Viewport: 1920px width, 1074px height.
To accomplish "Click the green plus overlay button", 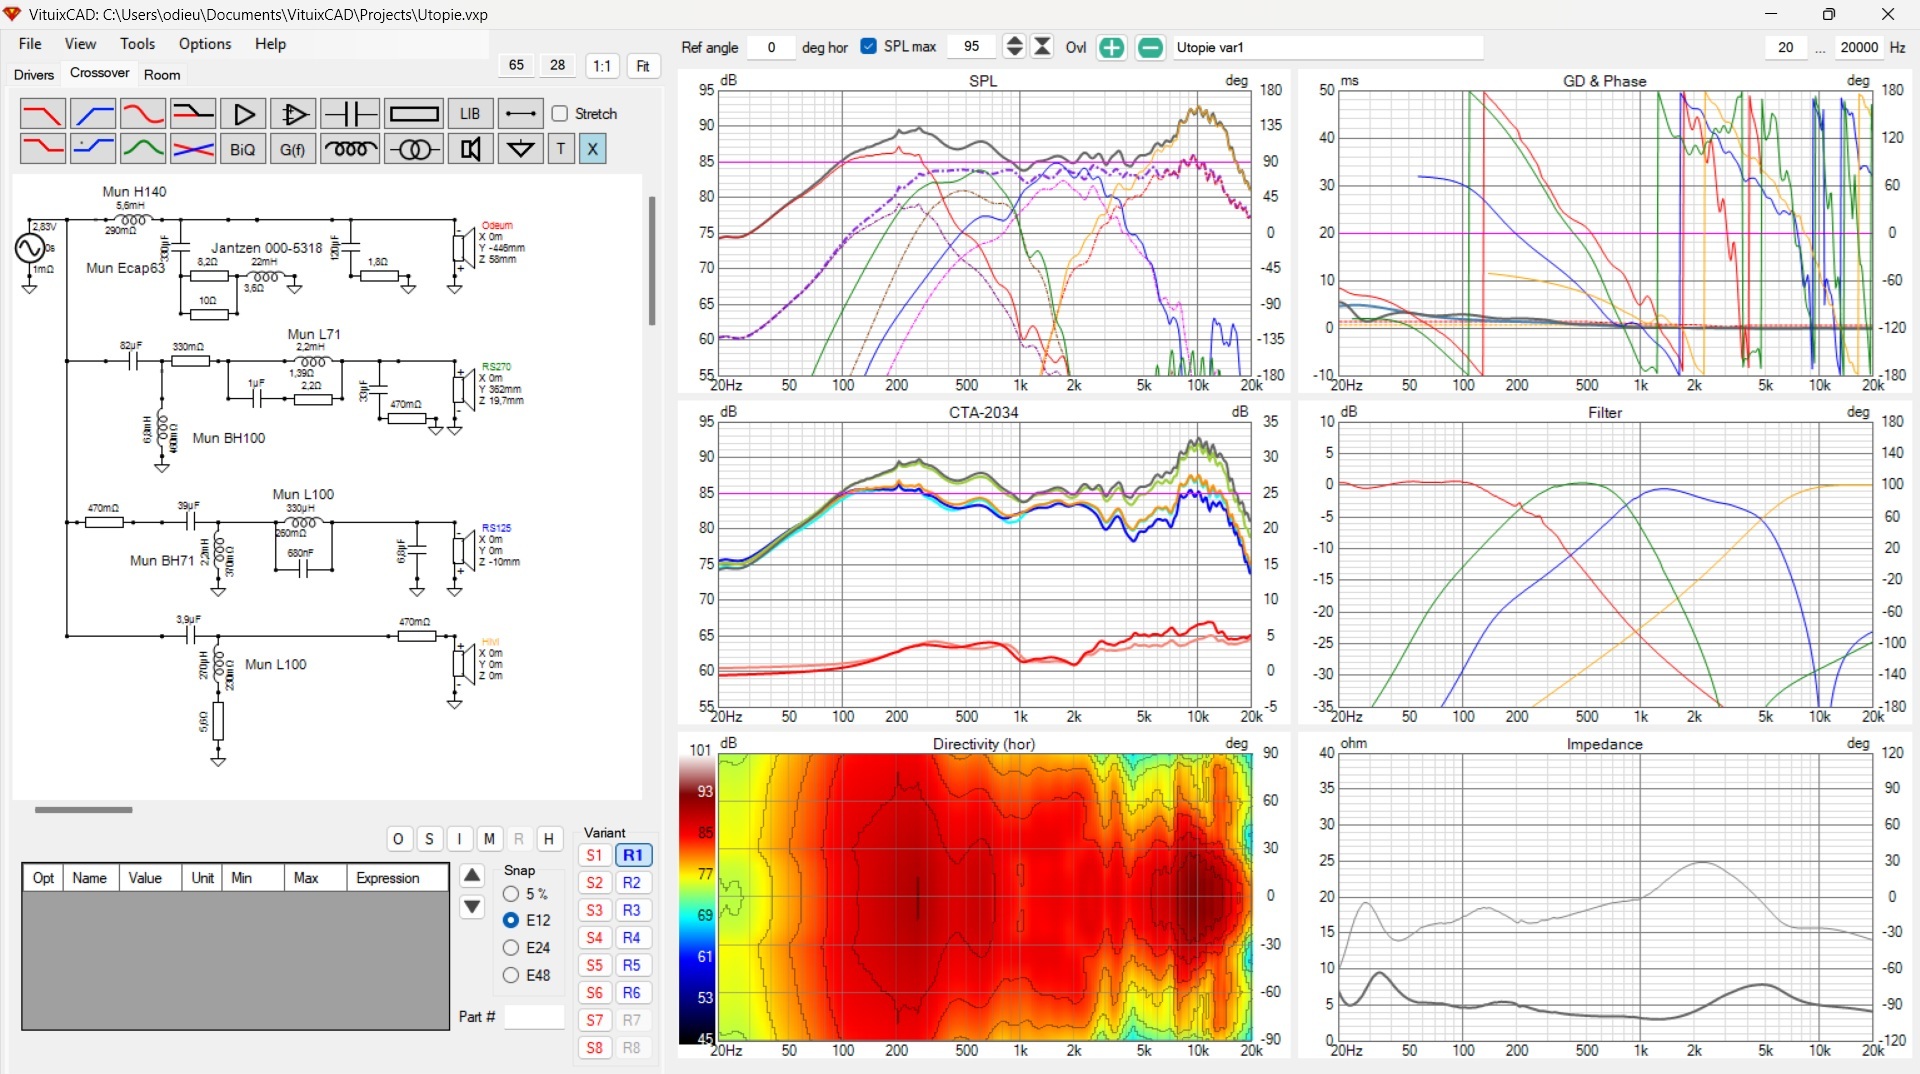I will (1111, 47).
